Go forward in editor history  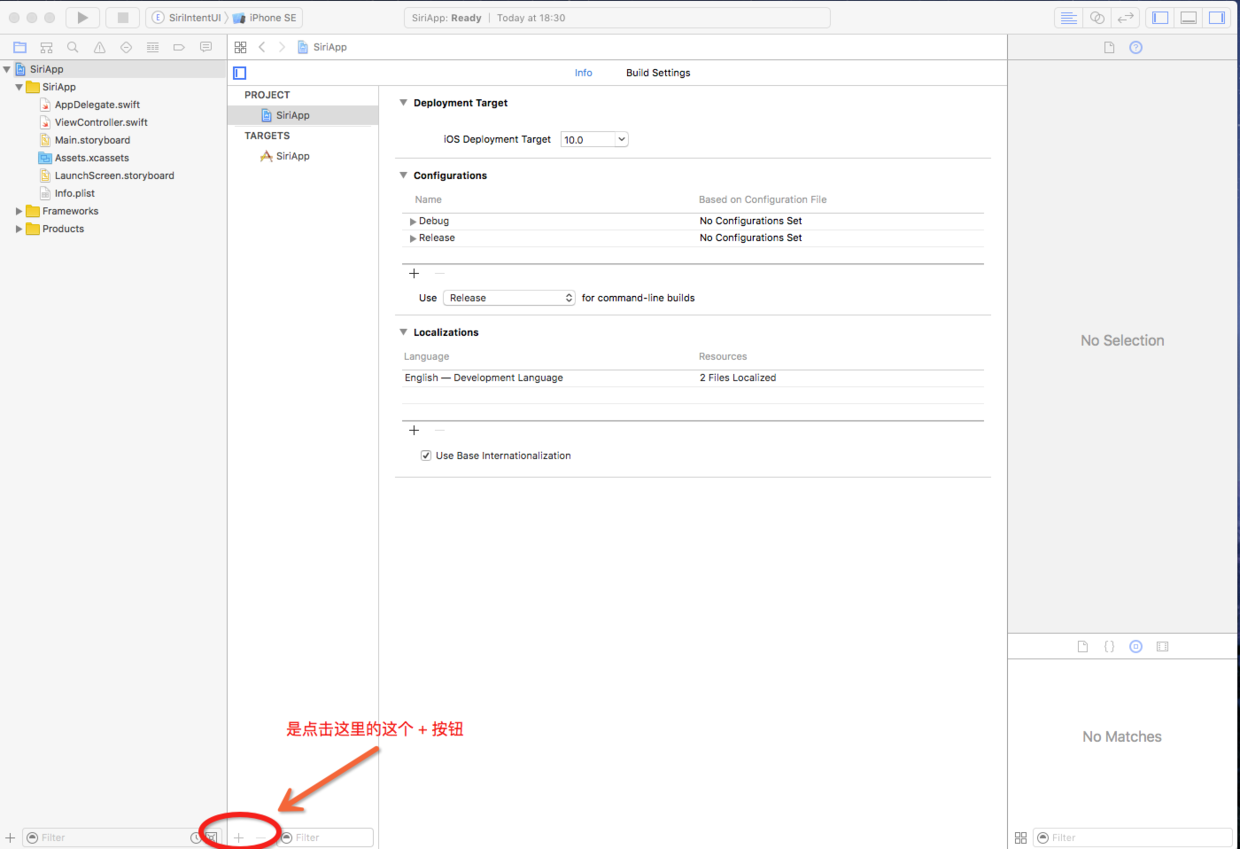pyautogui.click(x=282, y=47)
